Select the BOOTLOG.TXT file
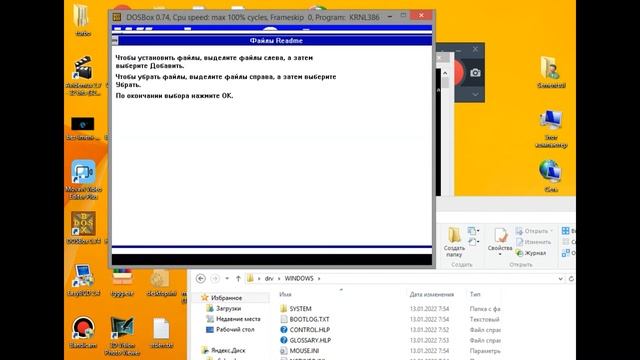The width and height of the screenshot is (640, 360). click(x=304, y=319)
